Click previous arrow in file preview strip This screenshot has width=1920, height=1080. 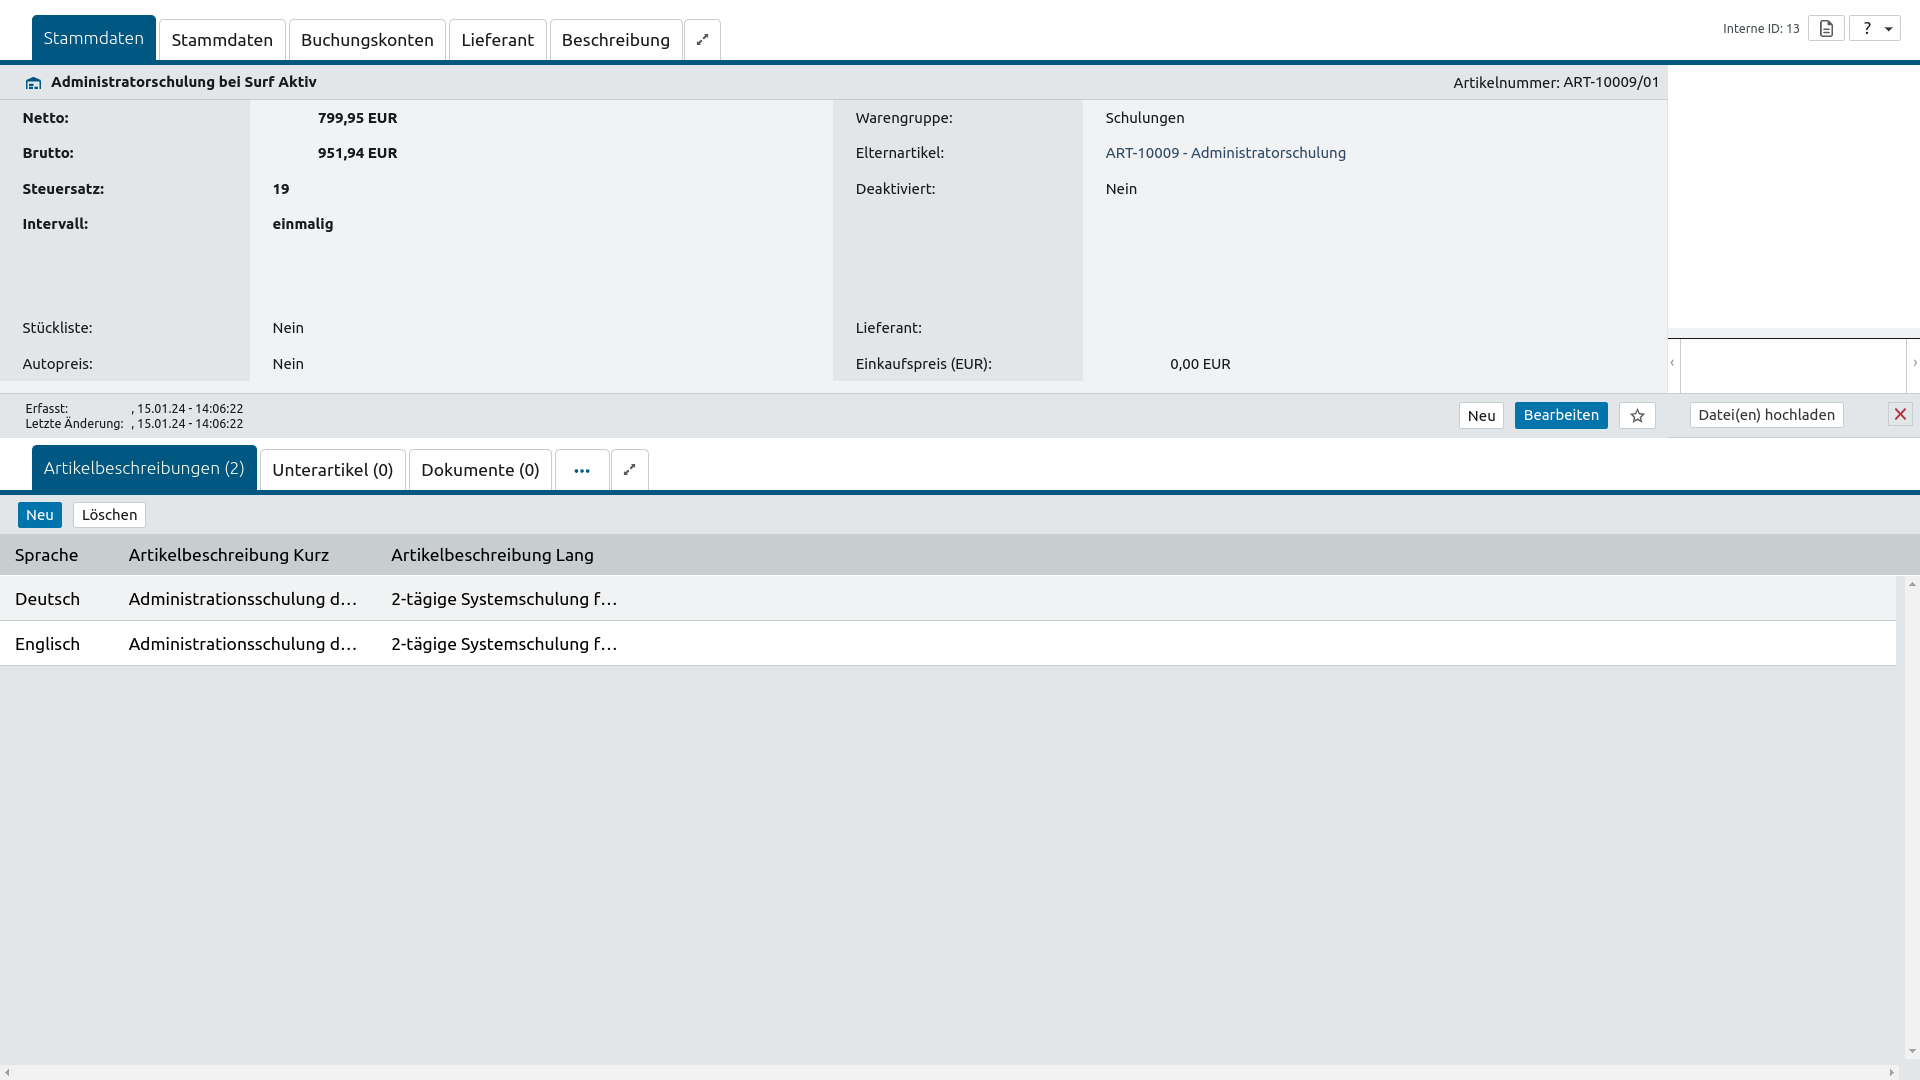tap(1672, 364)
